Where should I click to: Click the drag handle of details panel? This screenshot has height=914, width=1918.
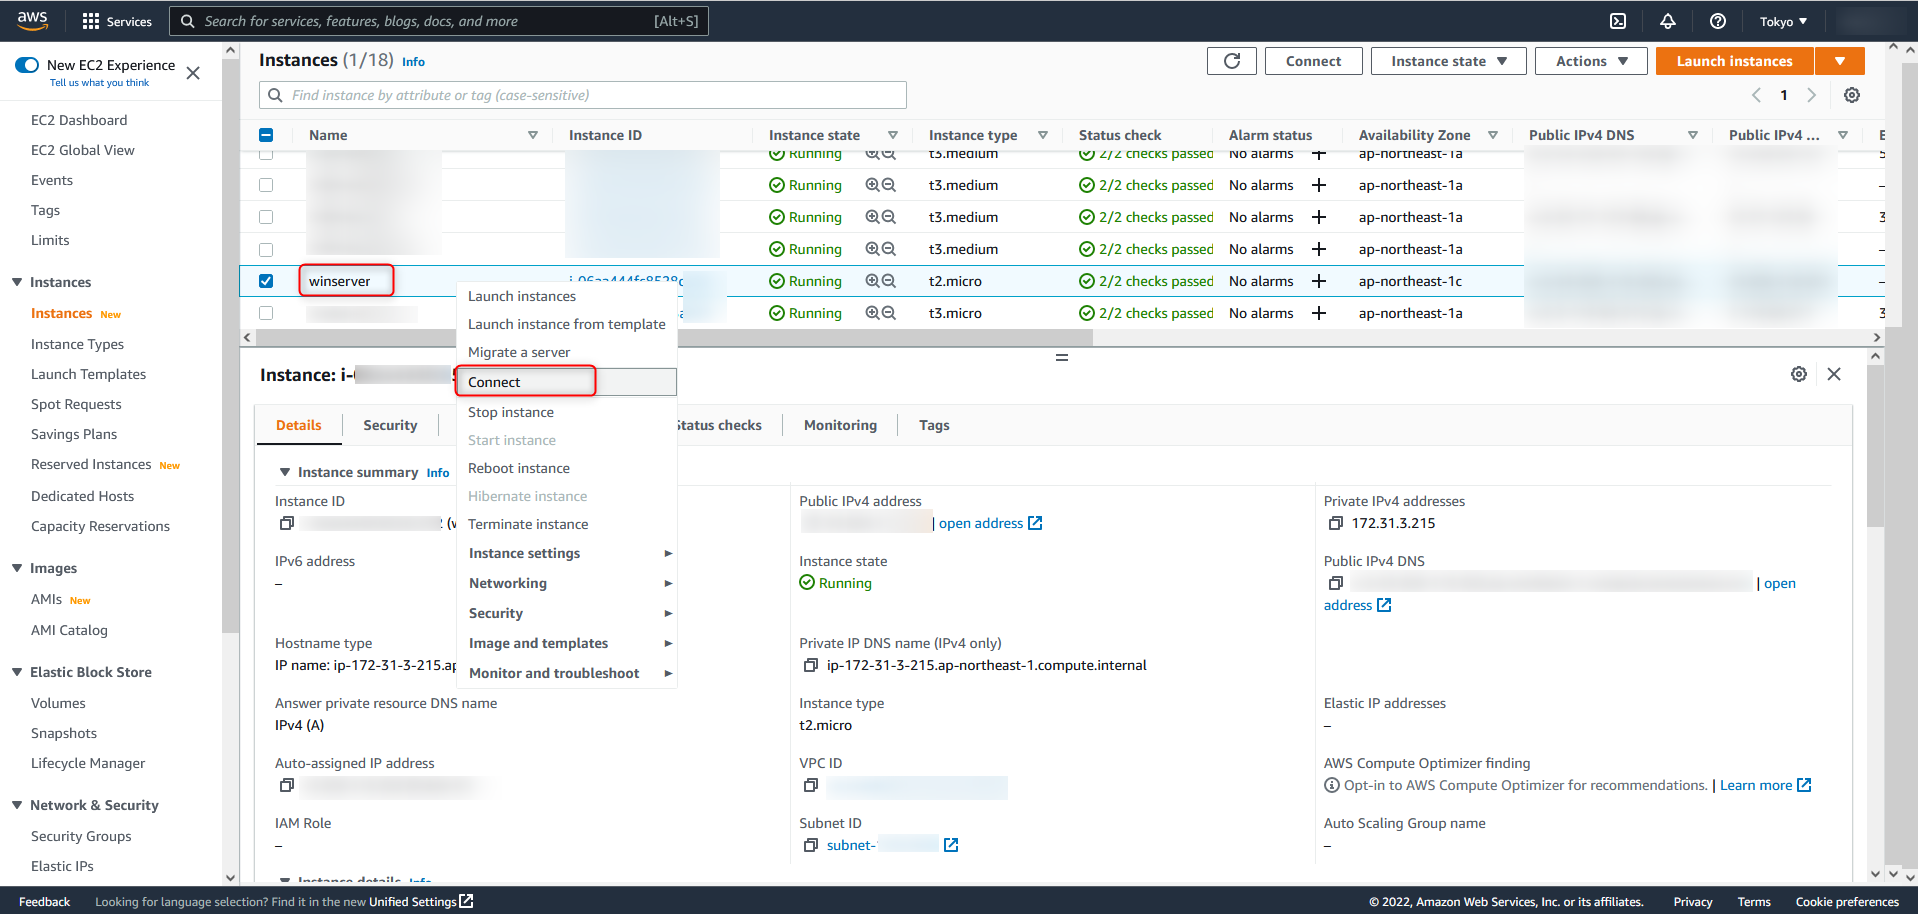(x=1062, y=357)
